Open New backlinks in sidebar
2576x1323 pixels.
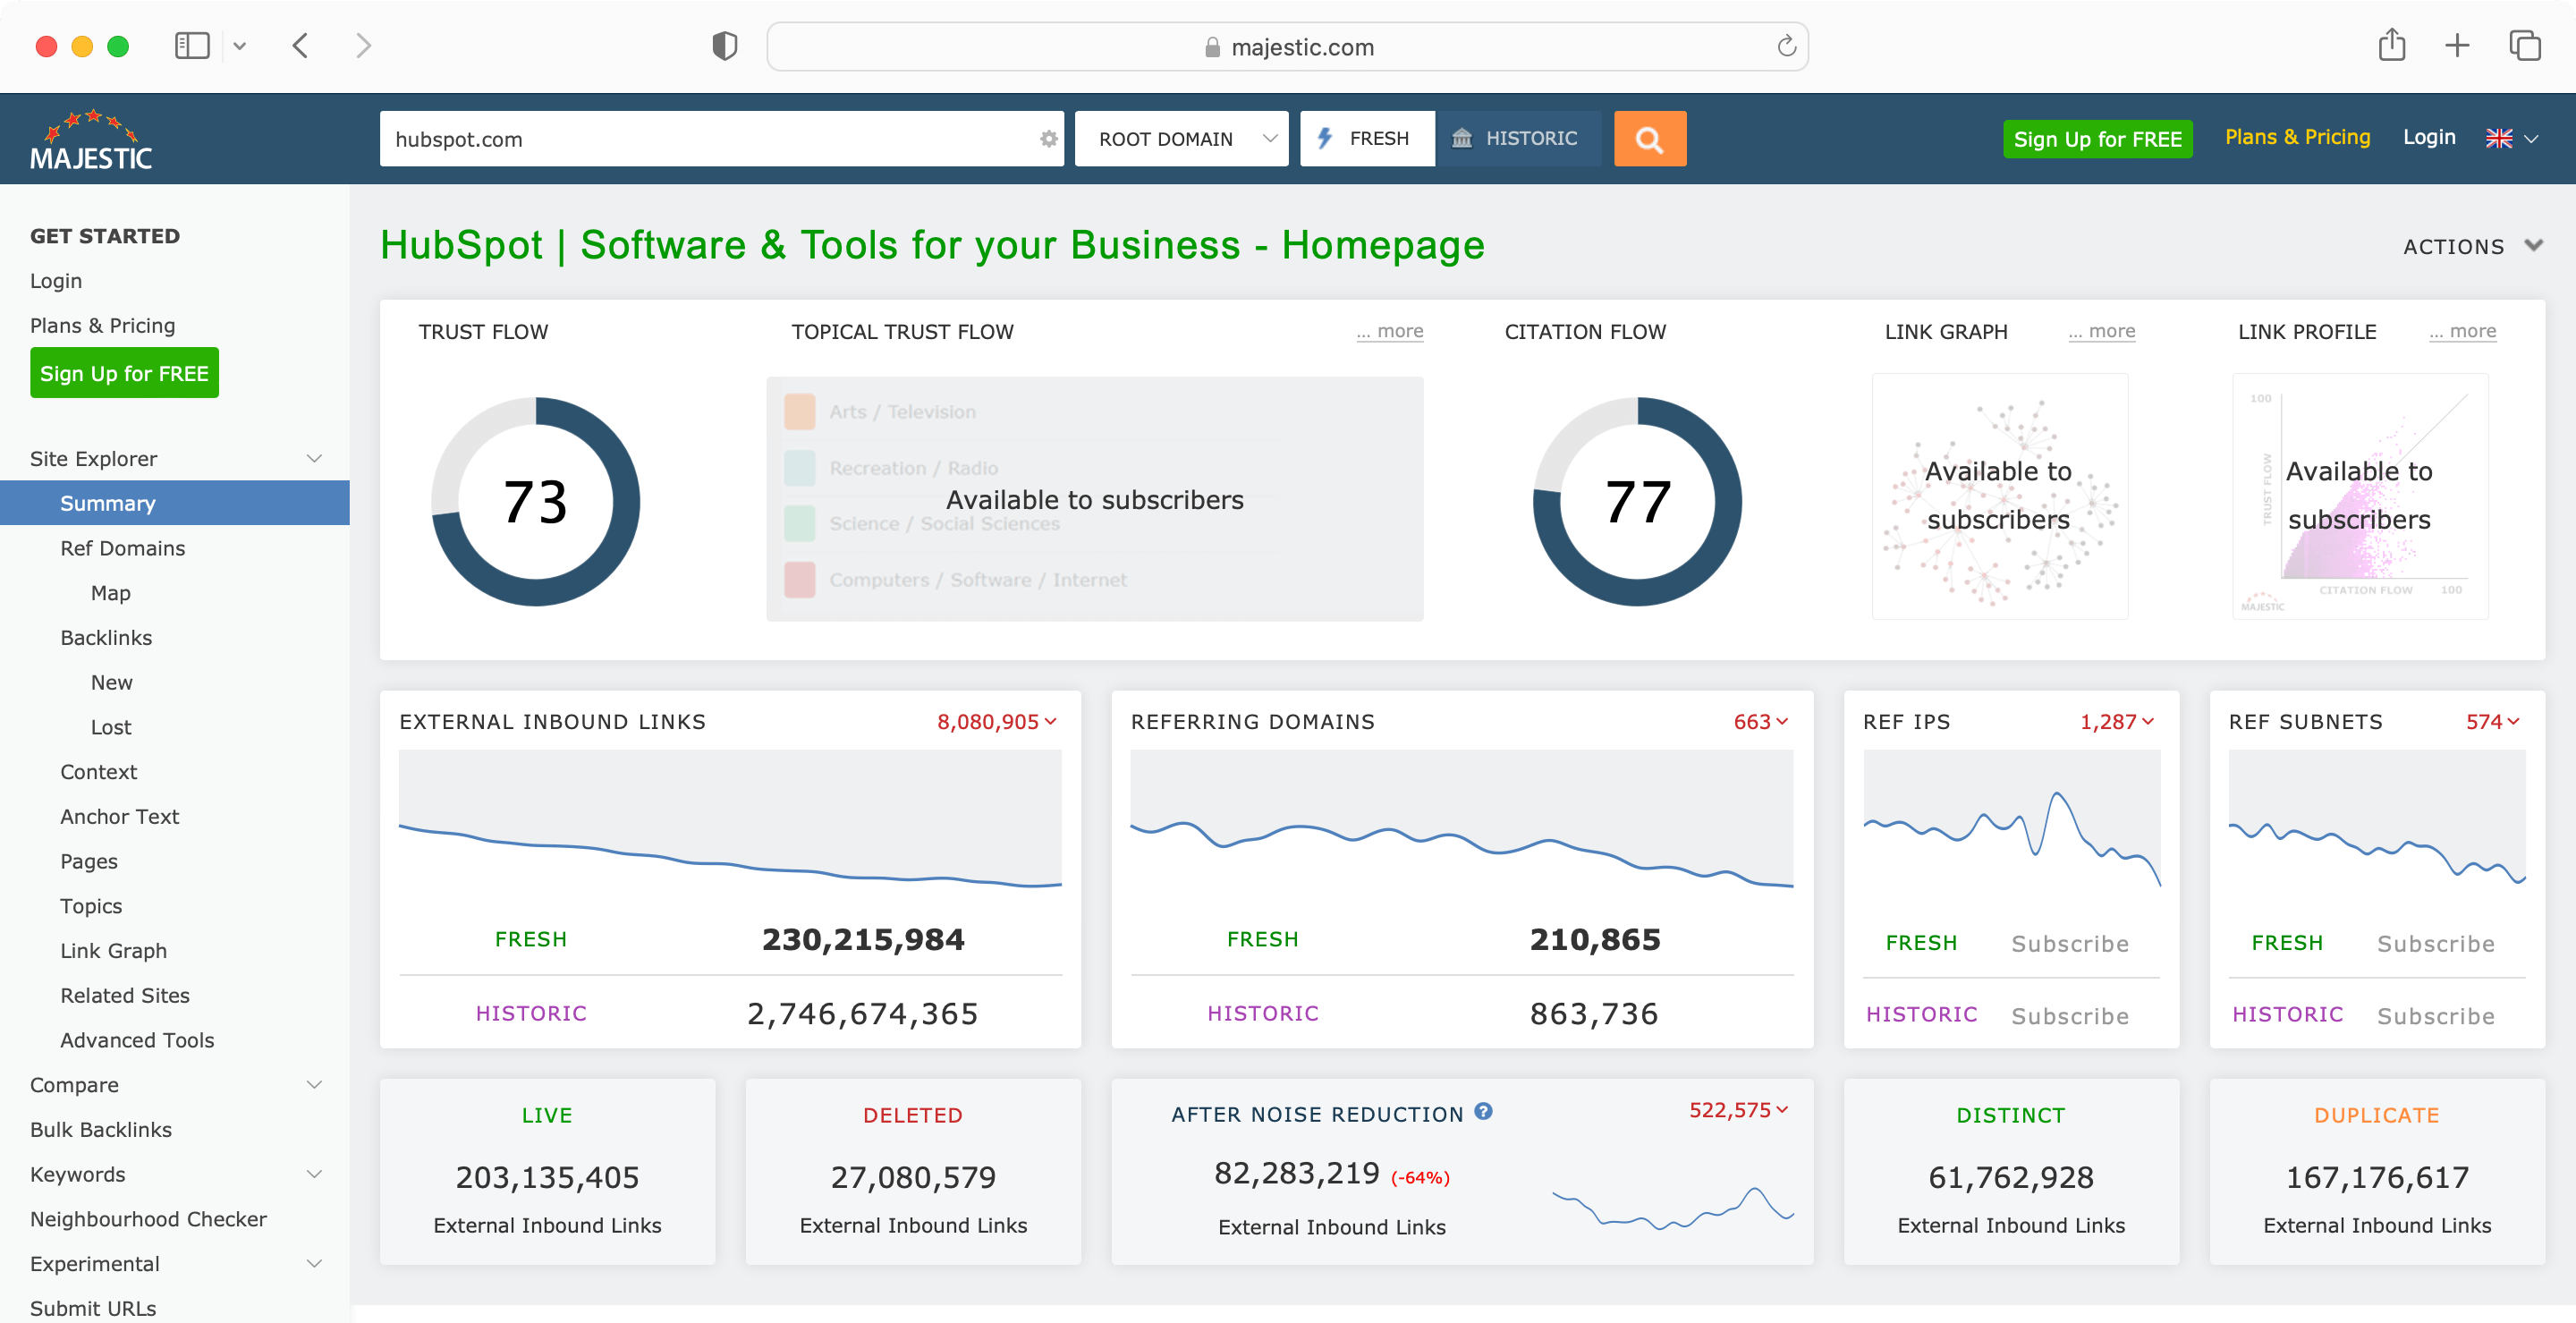(111, 682)
